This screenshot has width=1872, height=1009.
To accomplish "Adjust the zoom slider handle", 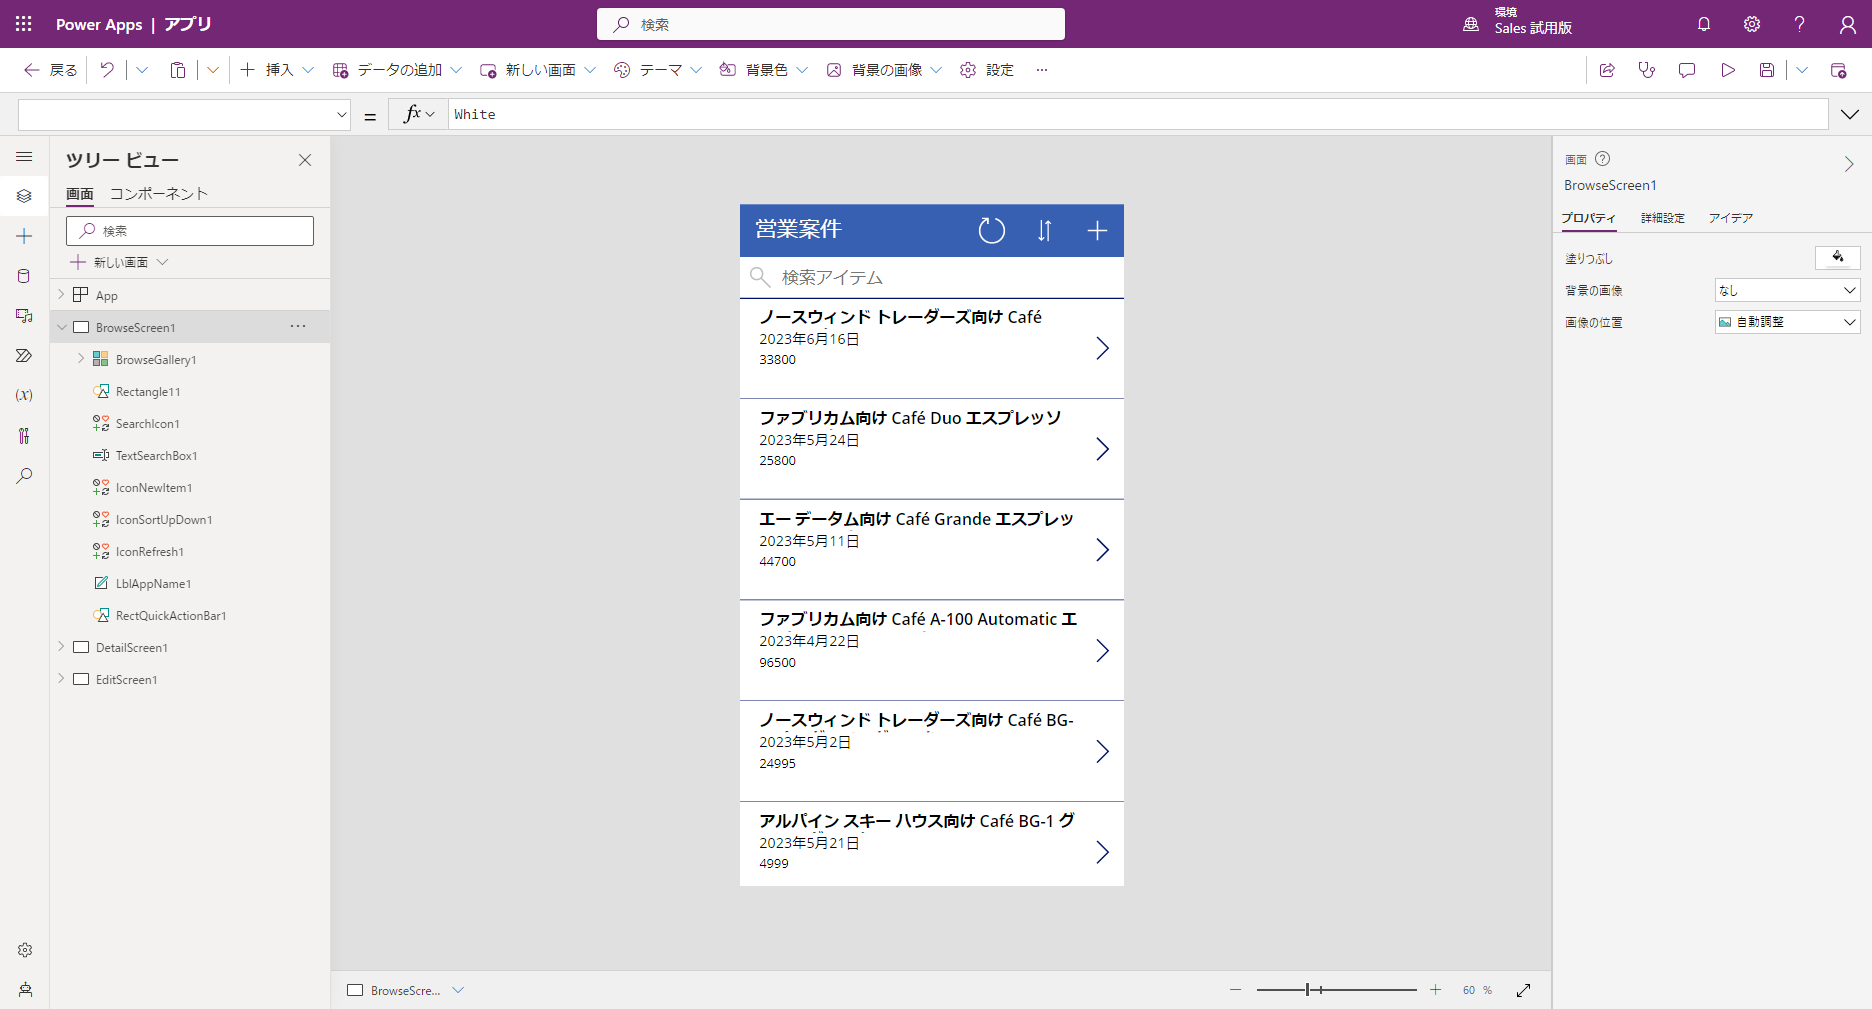I will pos(1307,990).
